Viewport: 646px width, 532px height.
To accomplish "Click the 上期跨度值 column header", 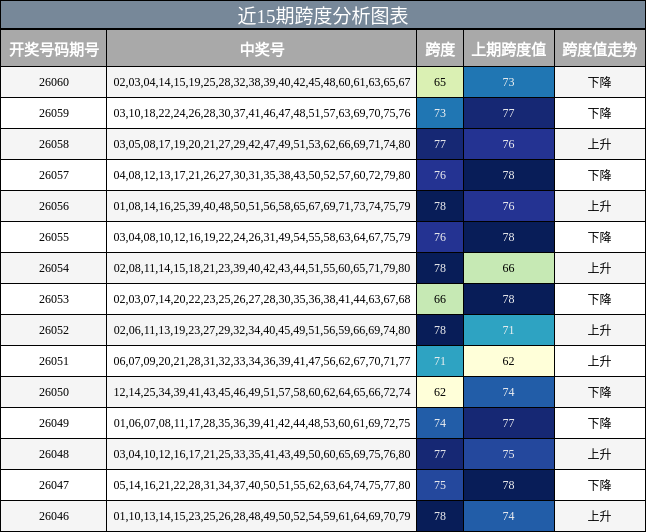I will (509, 49).
